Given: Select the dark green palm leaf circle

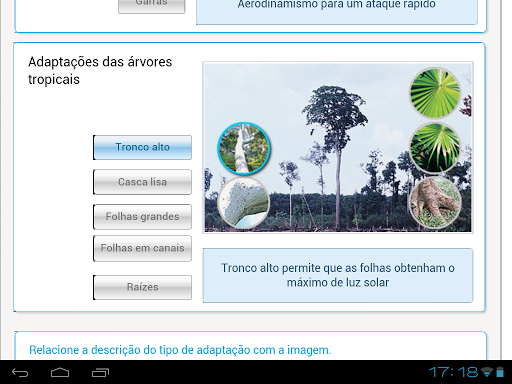Looking at the screenshot, I should coord(435,148).
